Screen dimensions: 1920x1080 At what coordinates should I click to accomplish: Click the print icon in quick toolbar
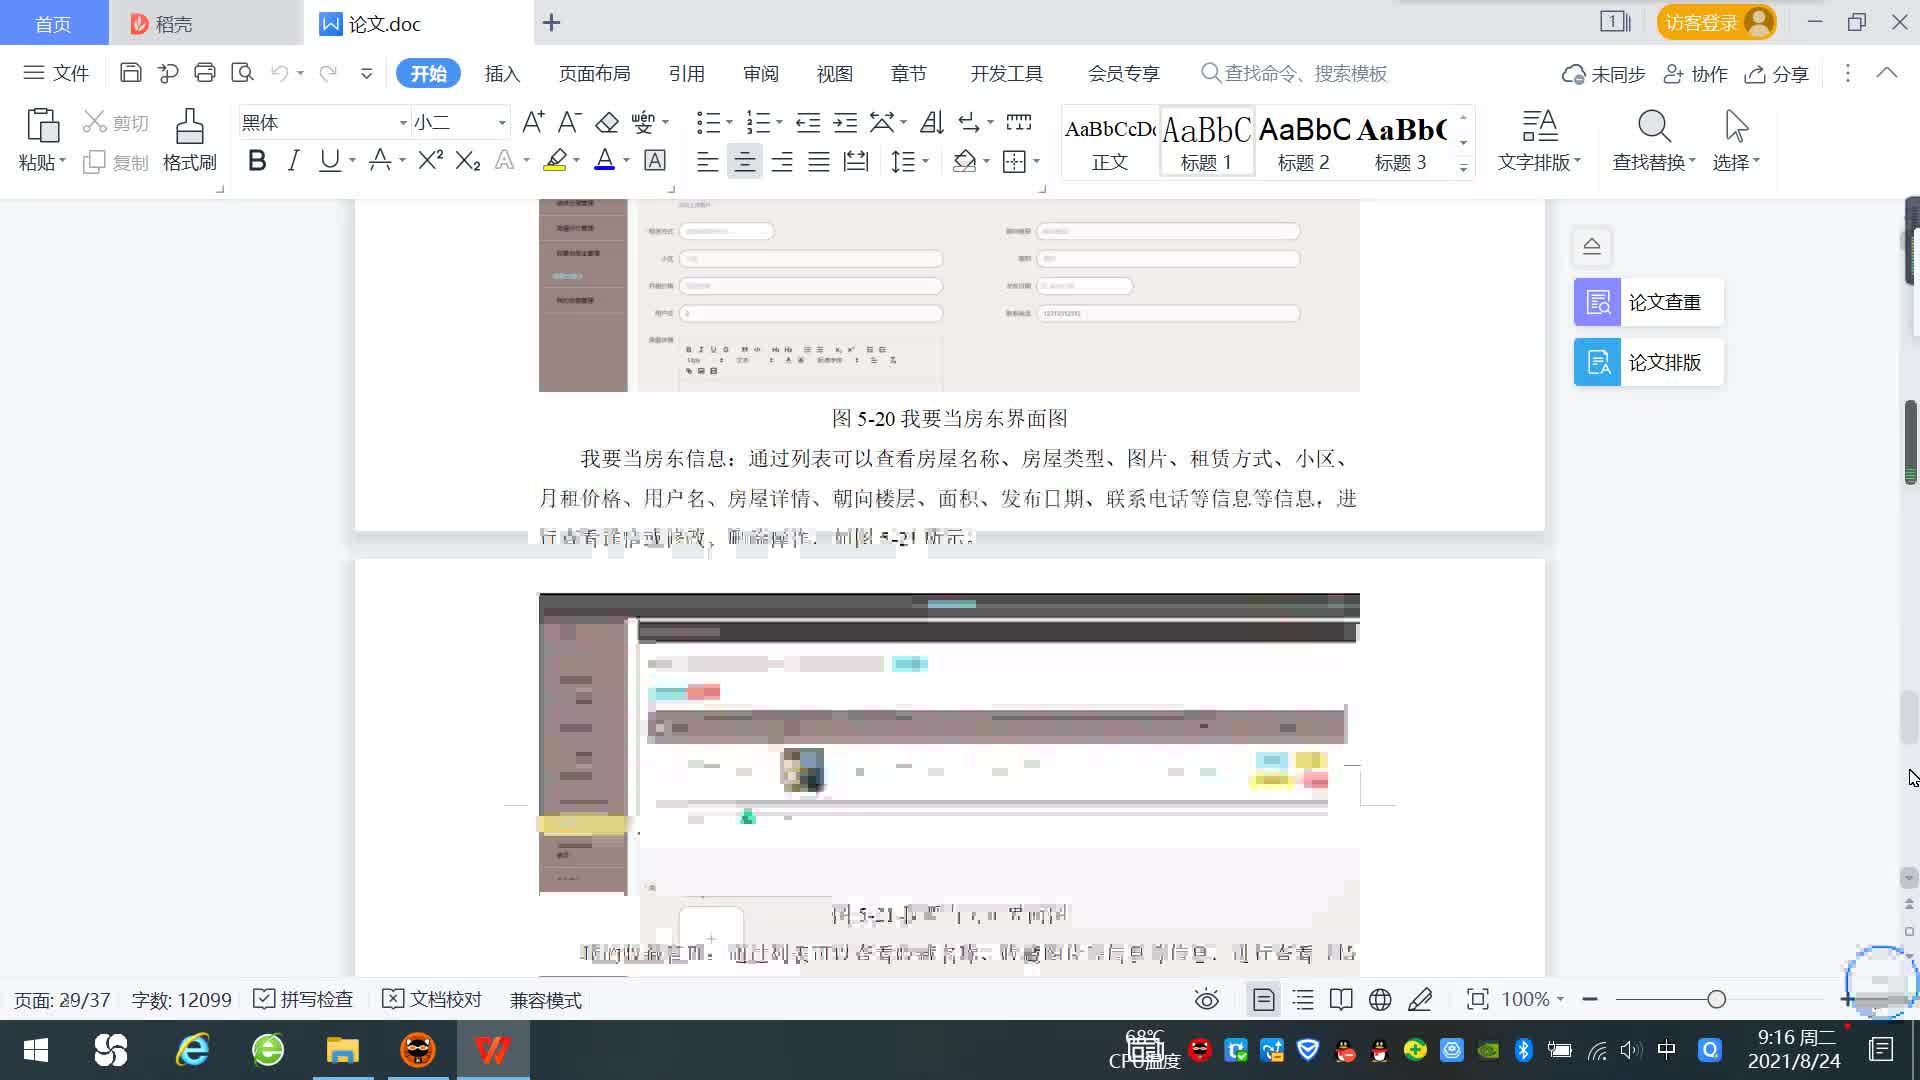click(205, 73)
